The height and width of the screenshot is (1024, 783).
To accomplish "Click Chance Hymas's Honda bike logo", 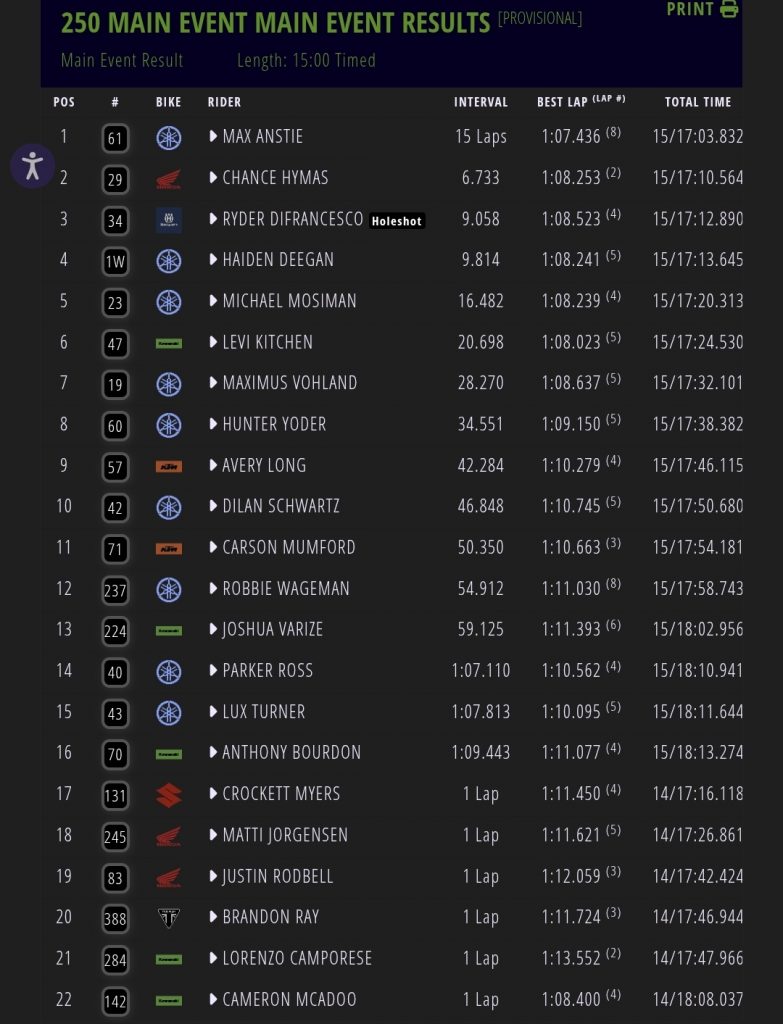I will [169, 179].
